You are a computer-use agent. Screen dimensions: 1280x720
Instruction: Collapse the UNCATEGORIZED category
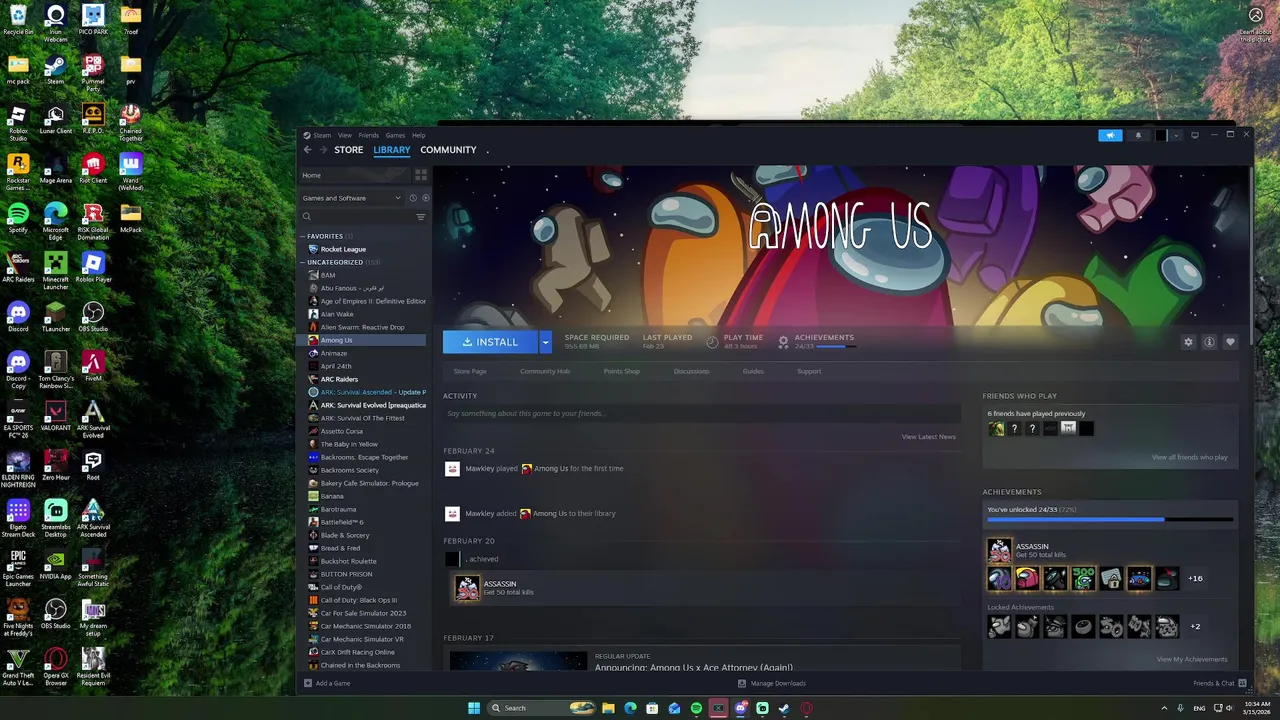point(303,262)
